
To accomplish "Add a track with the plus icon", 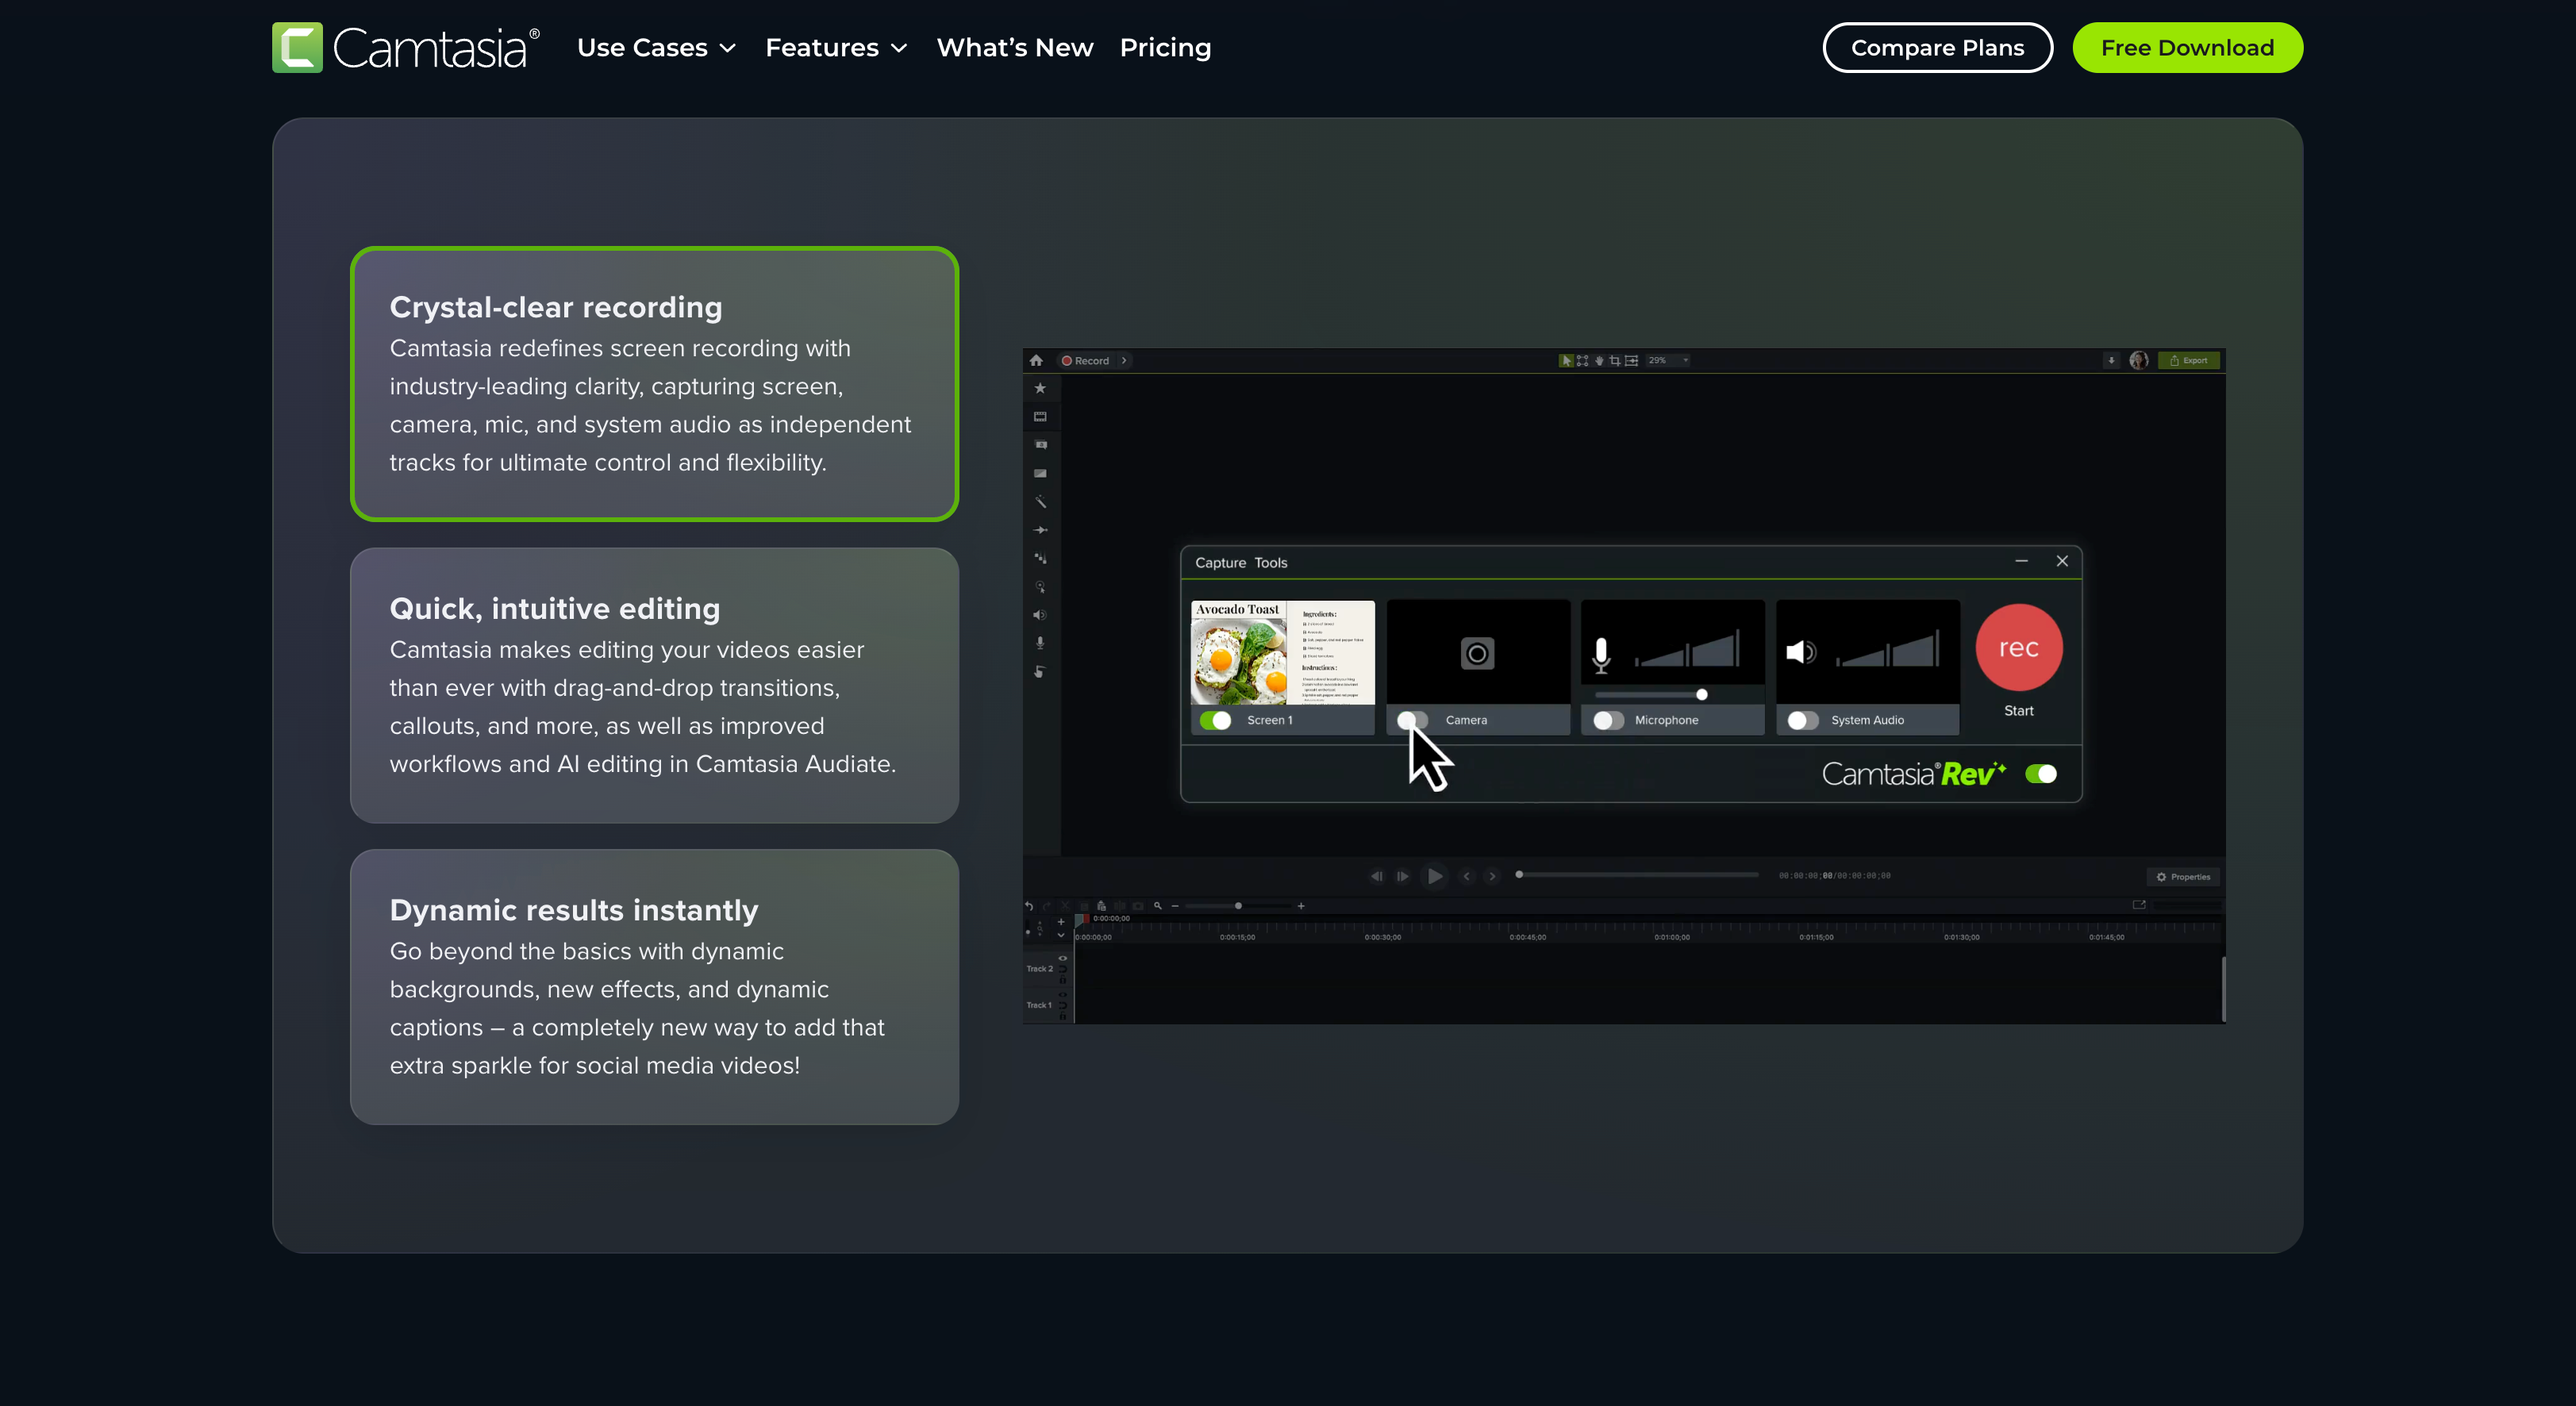I will click(x=1061, y=922).
